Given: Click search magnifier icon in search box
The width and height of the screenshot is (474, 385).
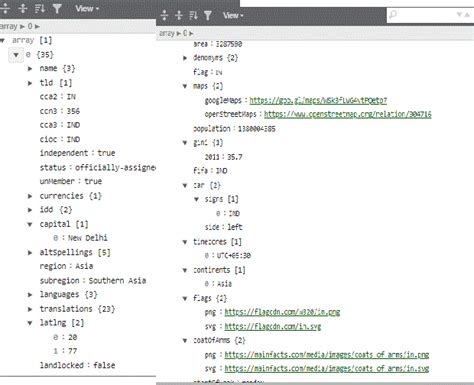Looking at the screenshot, I should click(x=393, y=15).
